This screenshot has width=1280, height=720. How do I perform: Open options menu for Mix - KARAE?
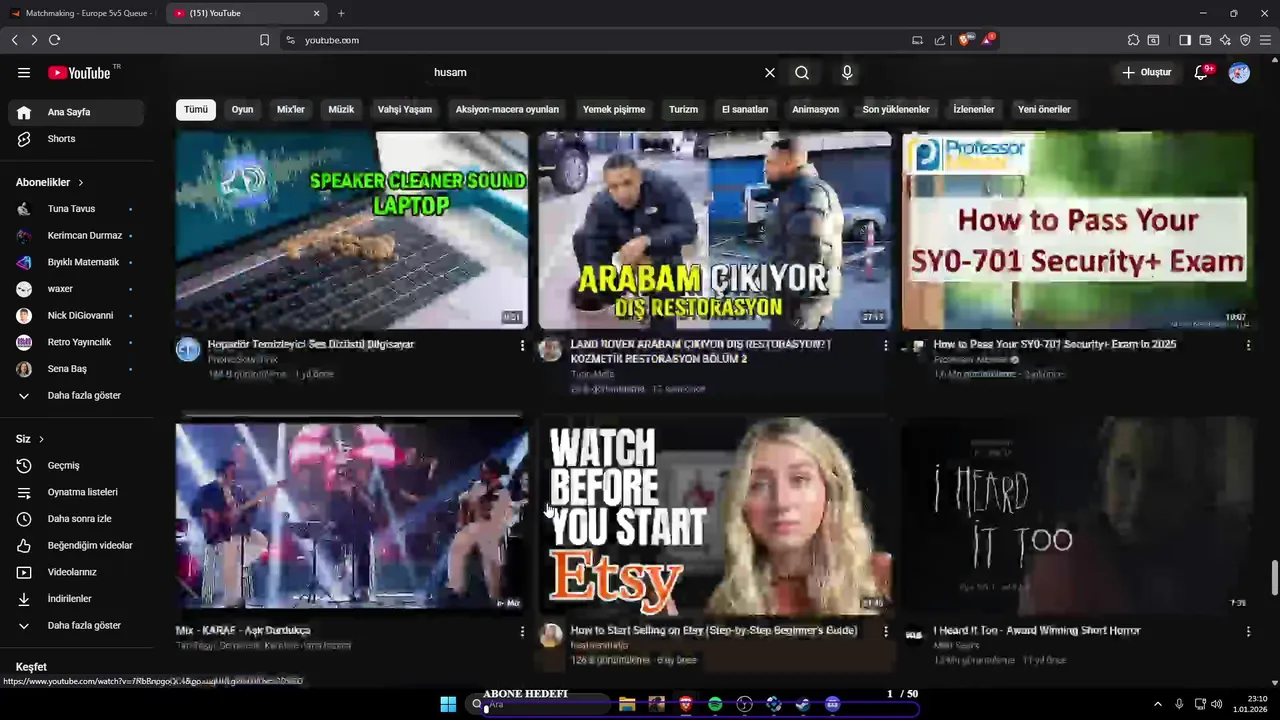click(522, 631)
